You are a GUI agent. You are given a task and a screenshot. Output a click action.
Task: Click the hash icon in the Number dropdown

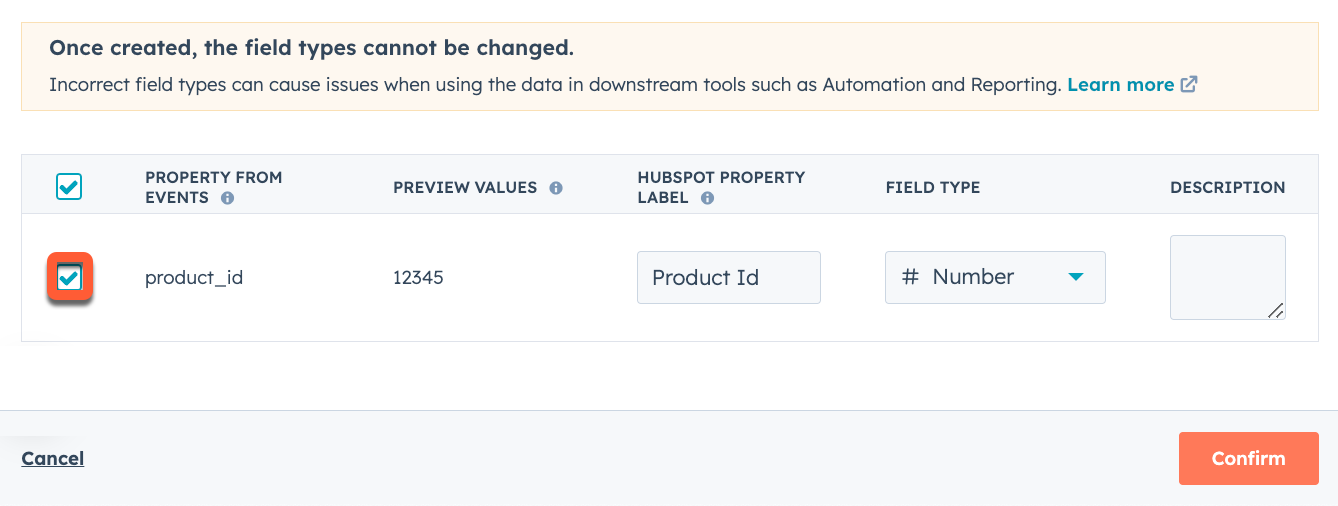click(x=910, y=277)
